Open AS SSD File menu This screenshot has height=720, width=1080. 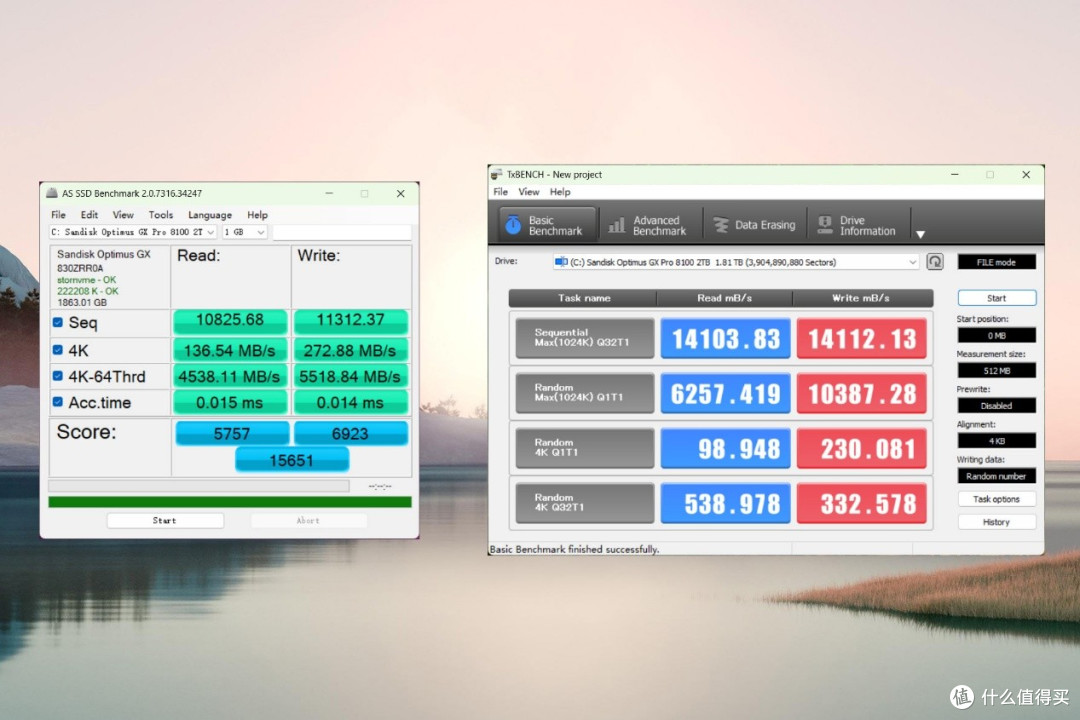point(59,215)
